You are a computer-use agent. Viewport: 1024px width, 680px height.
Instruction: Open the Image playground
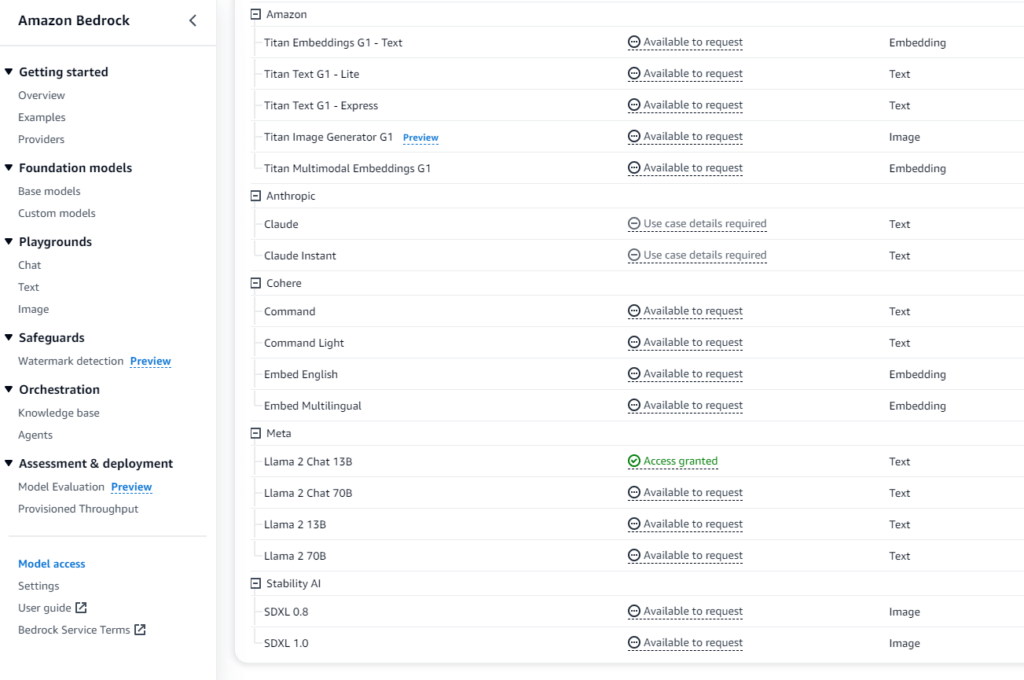[33, 310]
